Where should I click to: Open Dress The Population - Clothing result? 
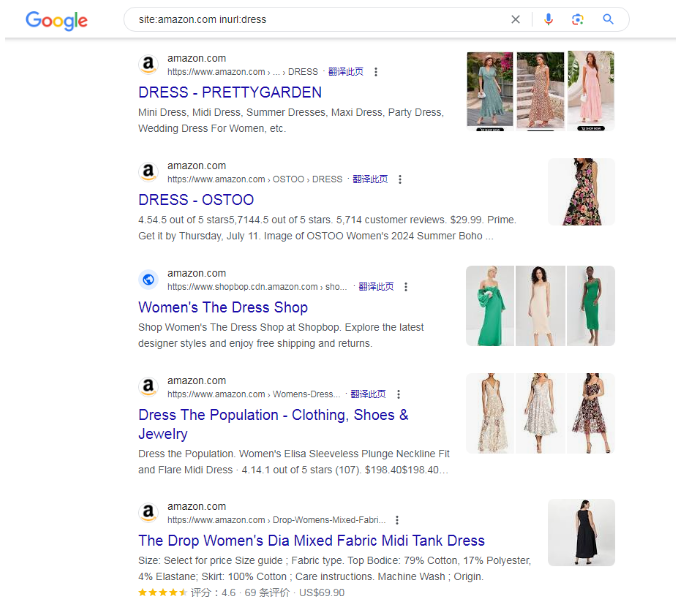pos(273,424)
